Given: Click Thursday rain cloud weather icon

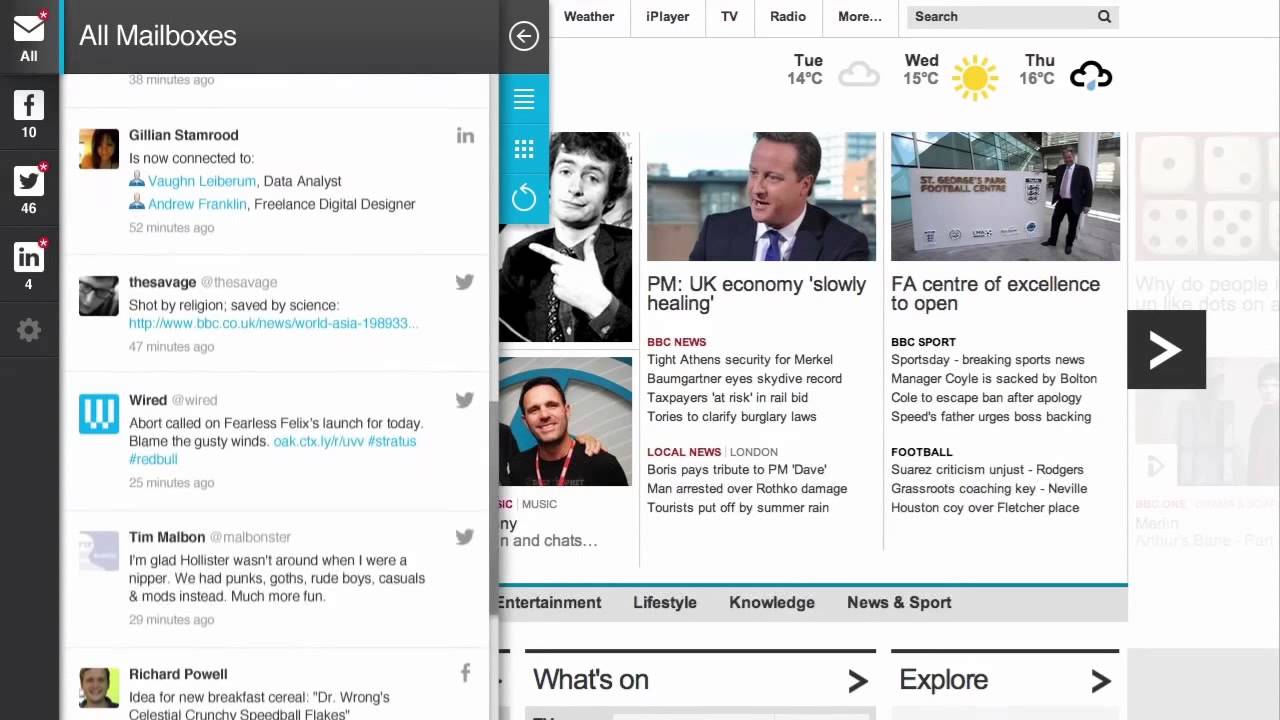Looking at the screenshot, I should click(x=1091, y=76).
